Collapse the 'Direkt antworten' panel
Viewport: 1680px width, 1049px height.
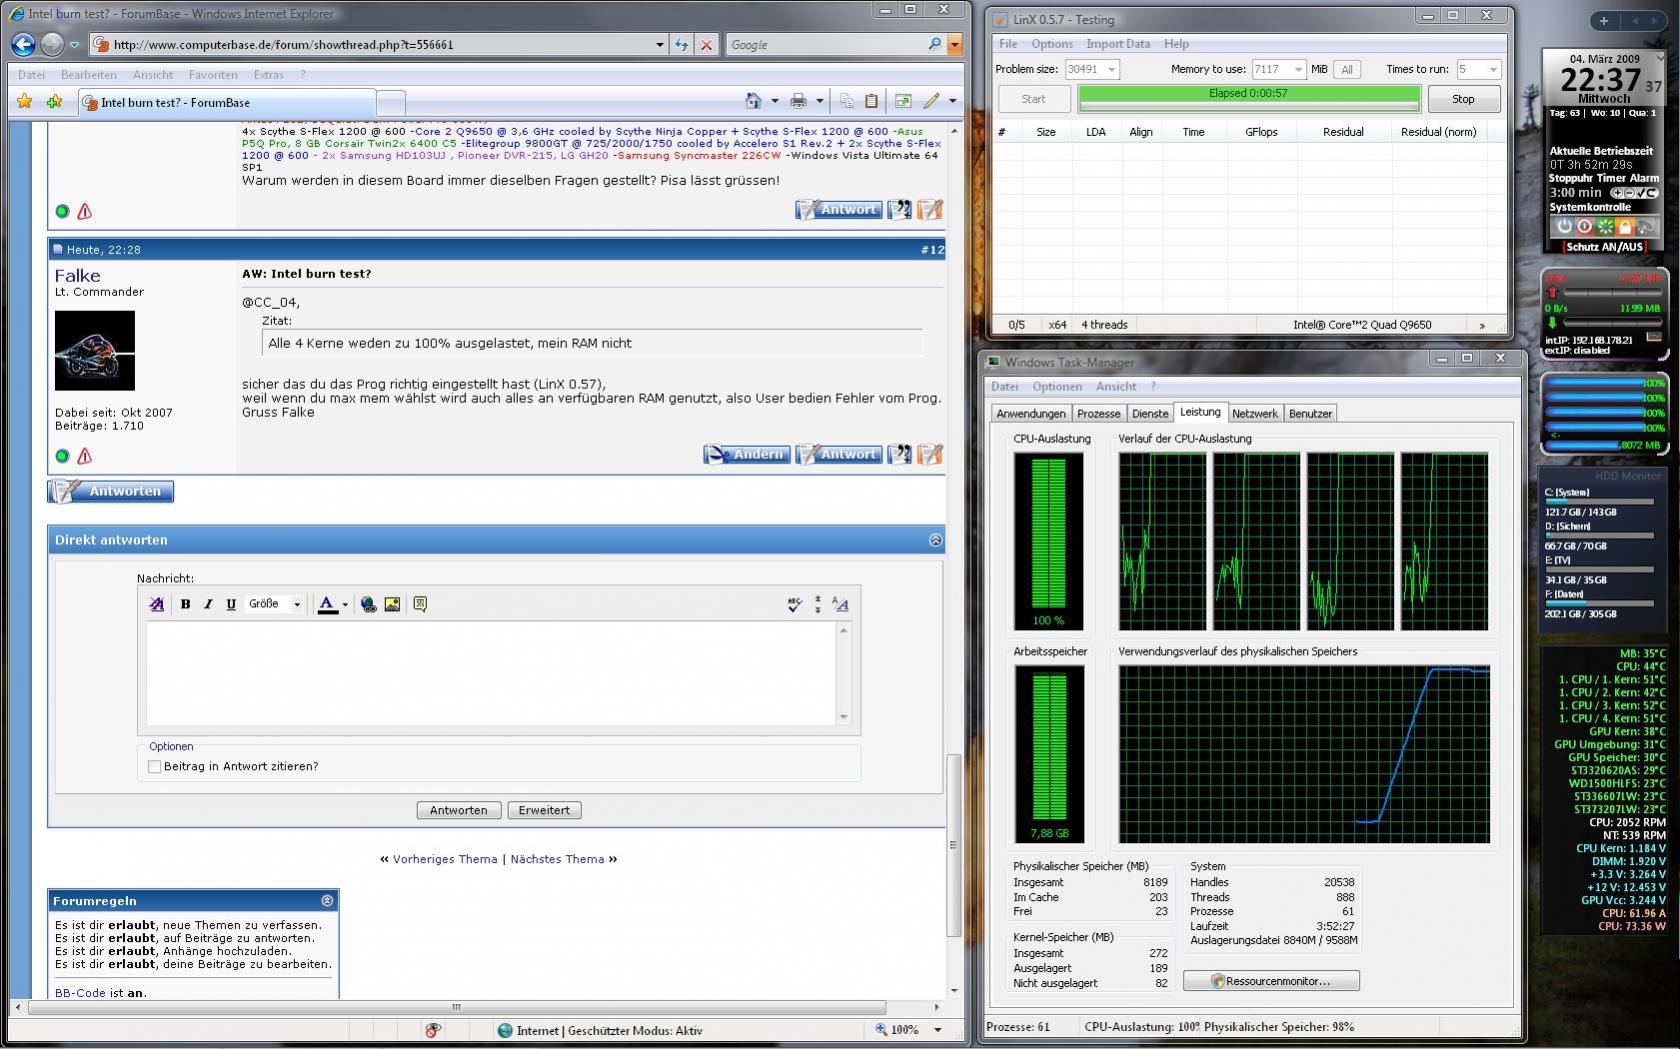coord(935,540)
